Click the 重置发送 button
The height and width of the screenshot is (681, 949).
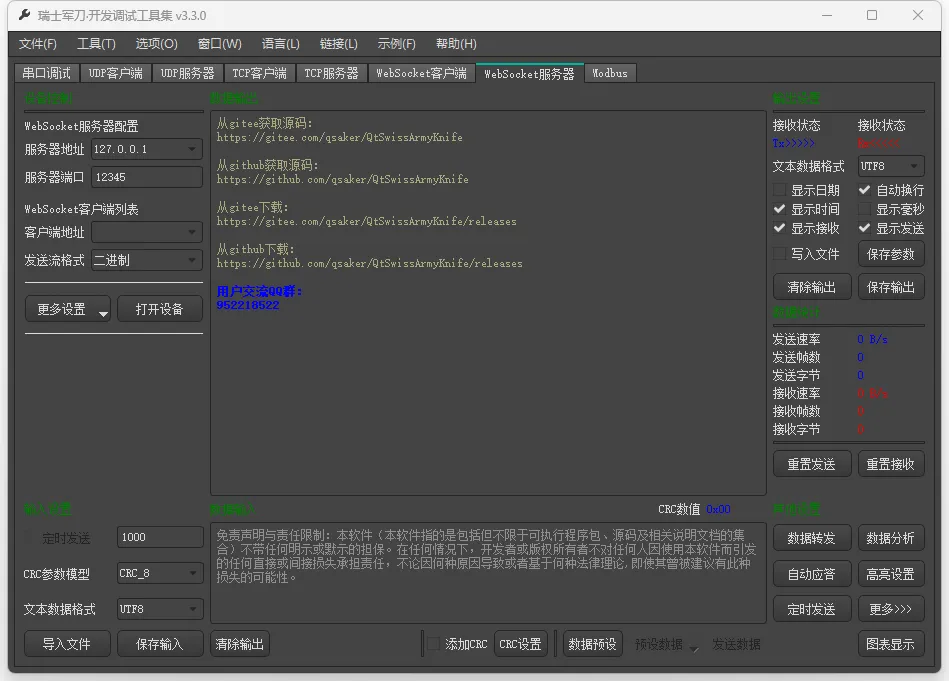click(812, 464)
